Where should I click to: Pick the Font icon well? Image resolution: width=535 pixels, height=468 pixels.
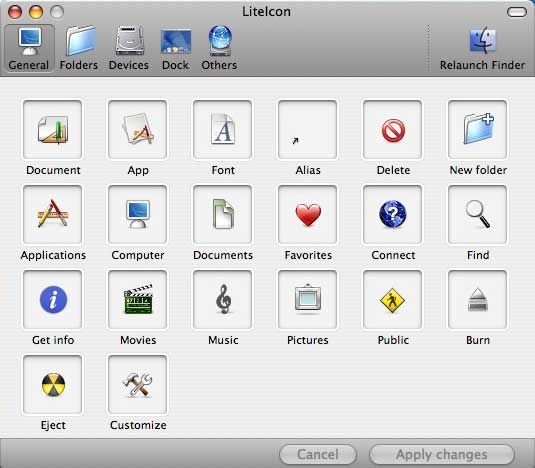coord(222,130)
